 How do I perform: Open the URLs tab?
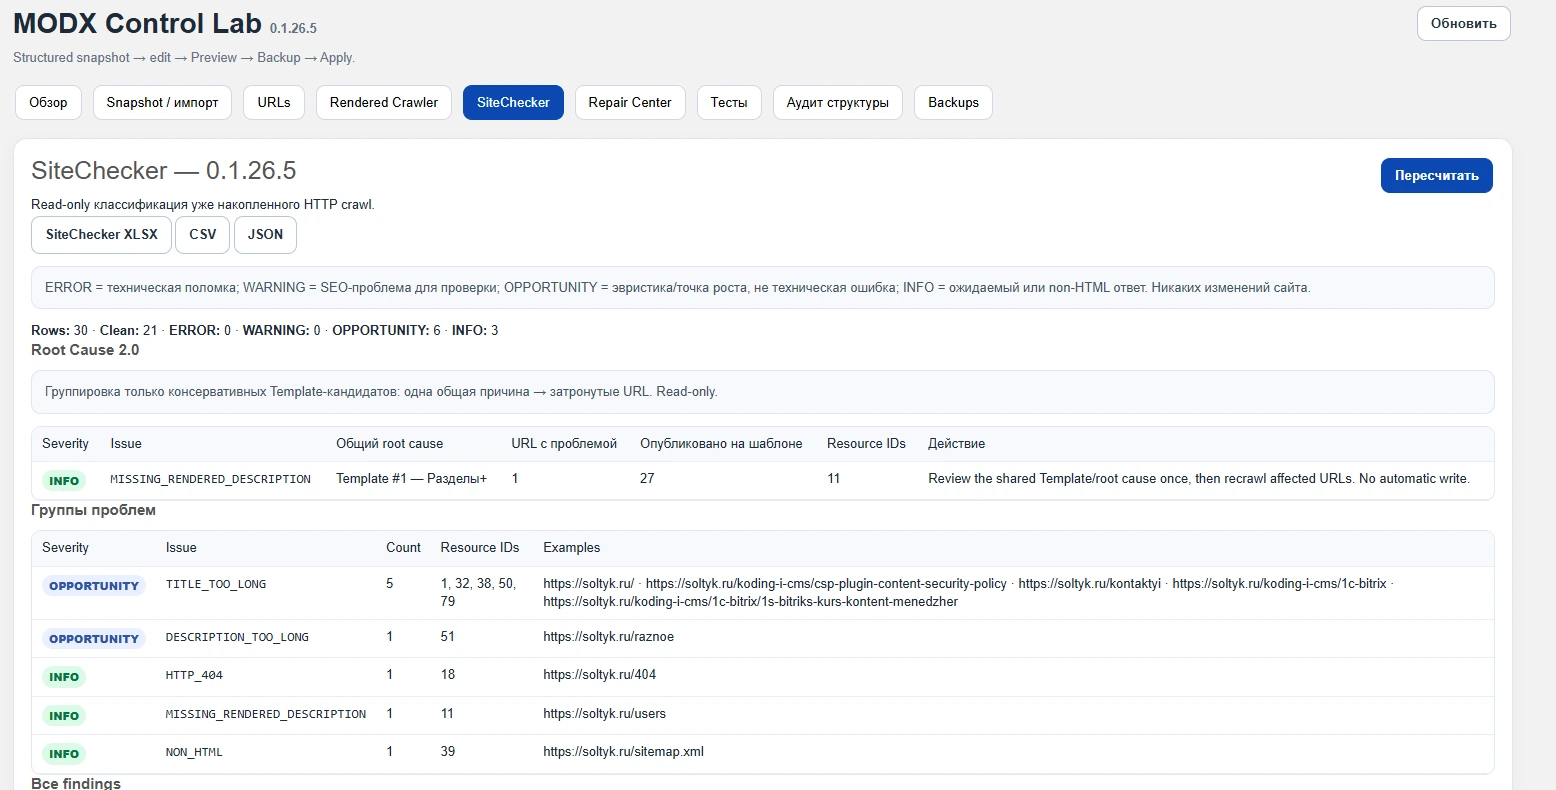click(274, 102)
